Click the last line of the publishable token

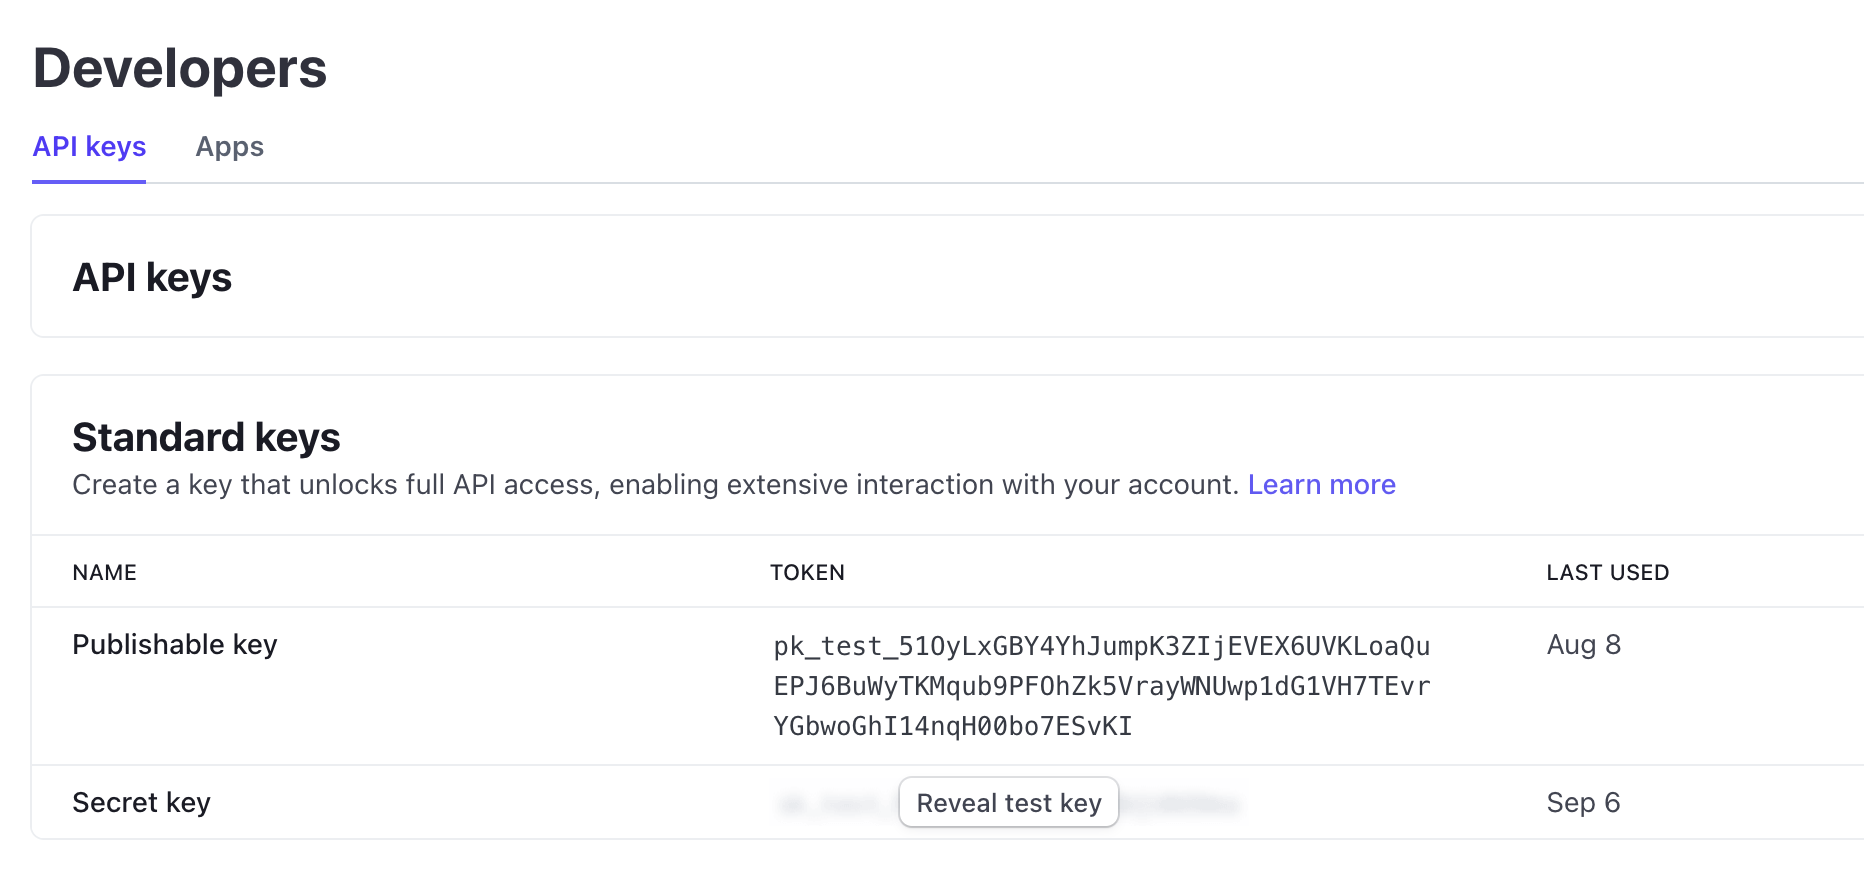[x=952, y=726]
